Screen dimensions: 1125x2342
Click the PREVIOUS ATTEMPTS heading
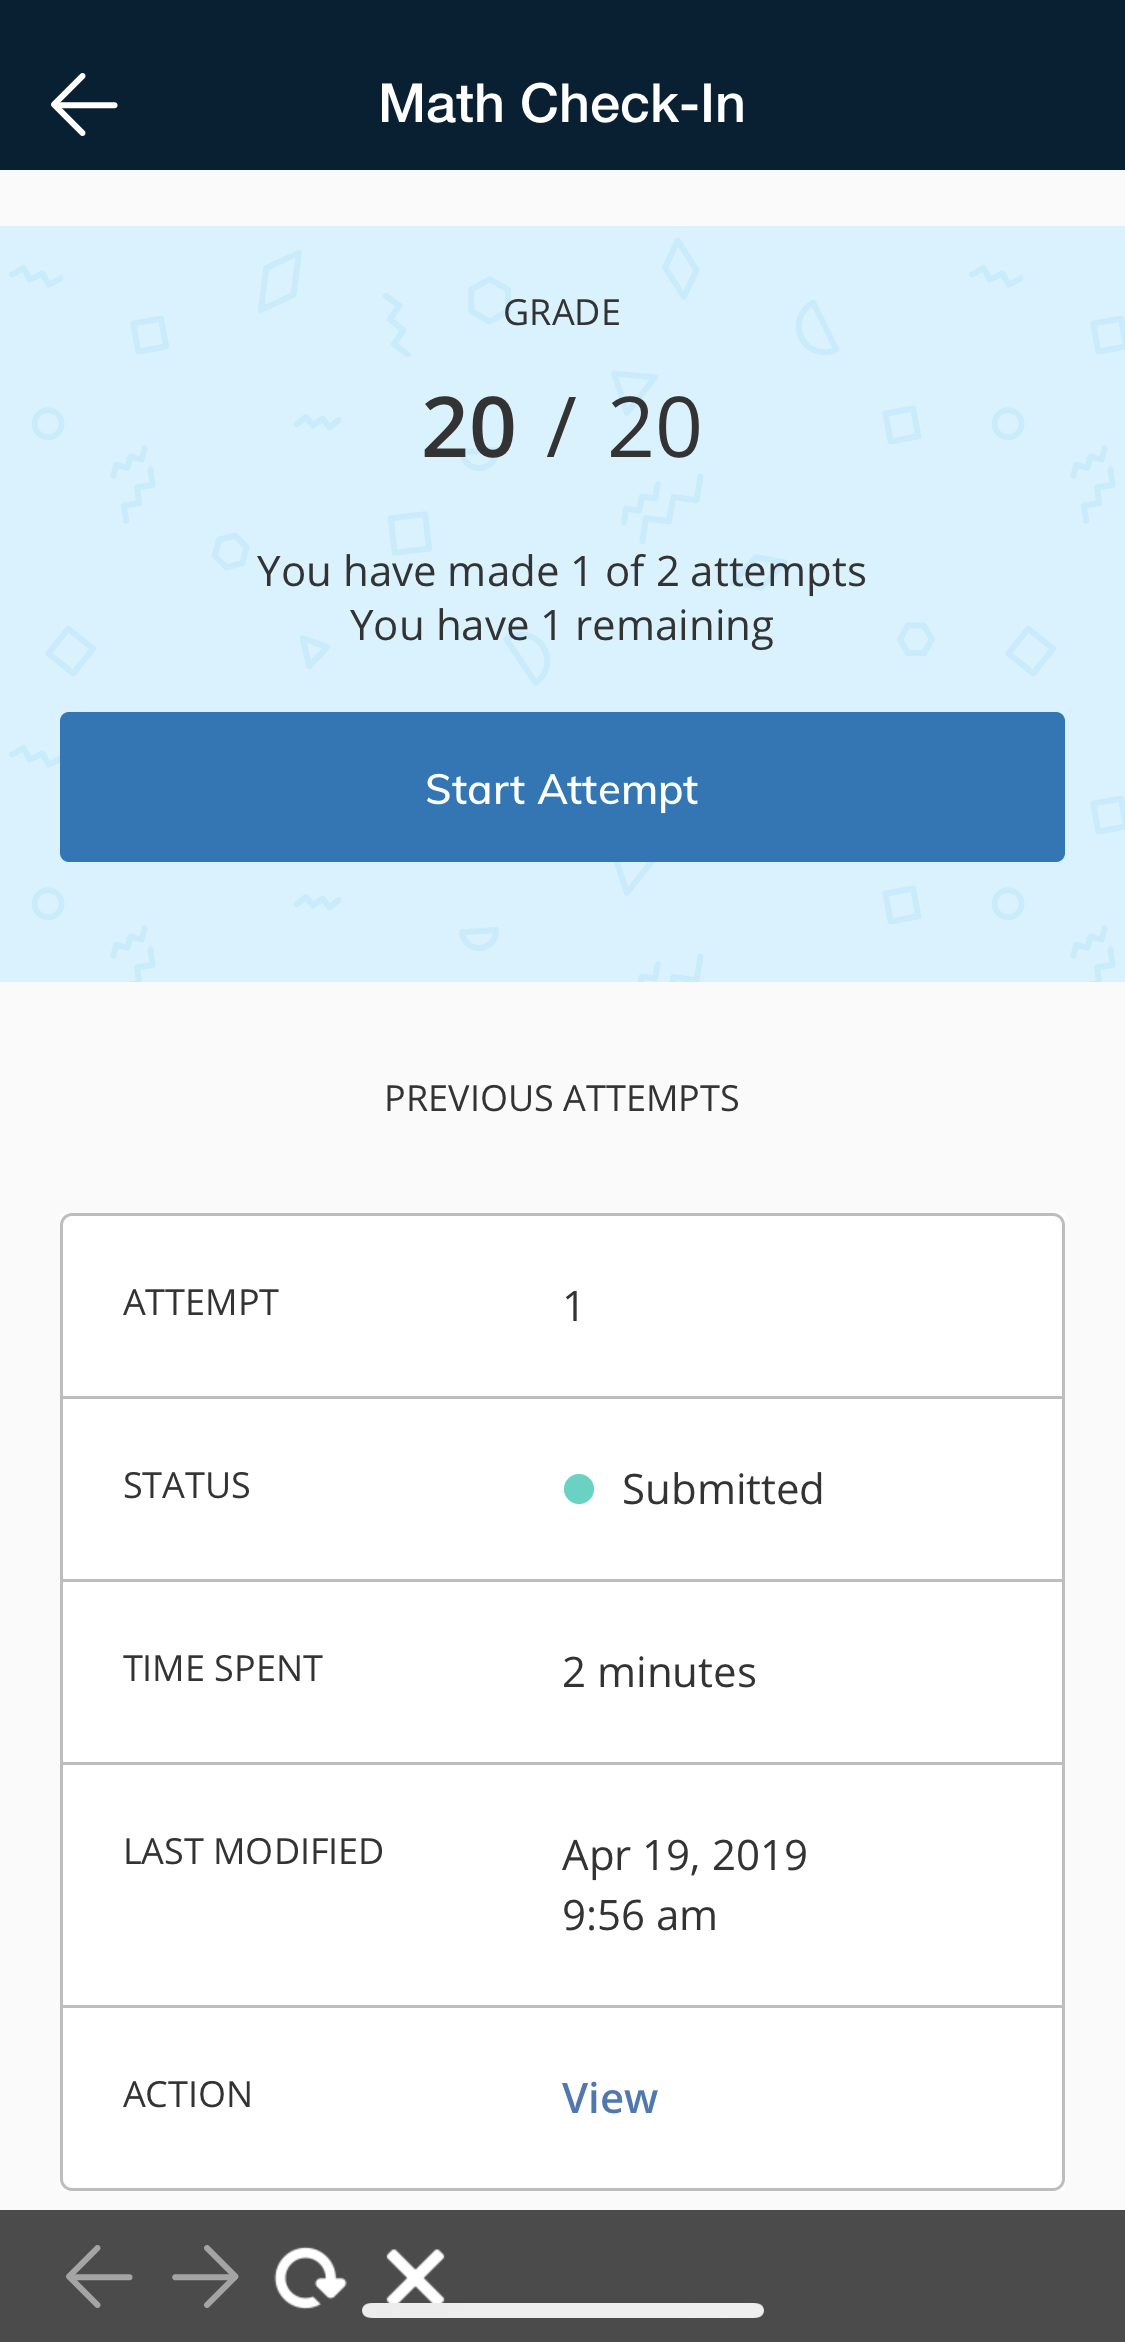[x=562, y=1098]
